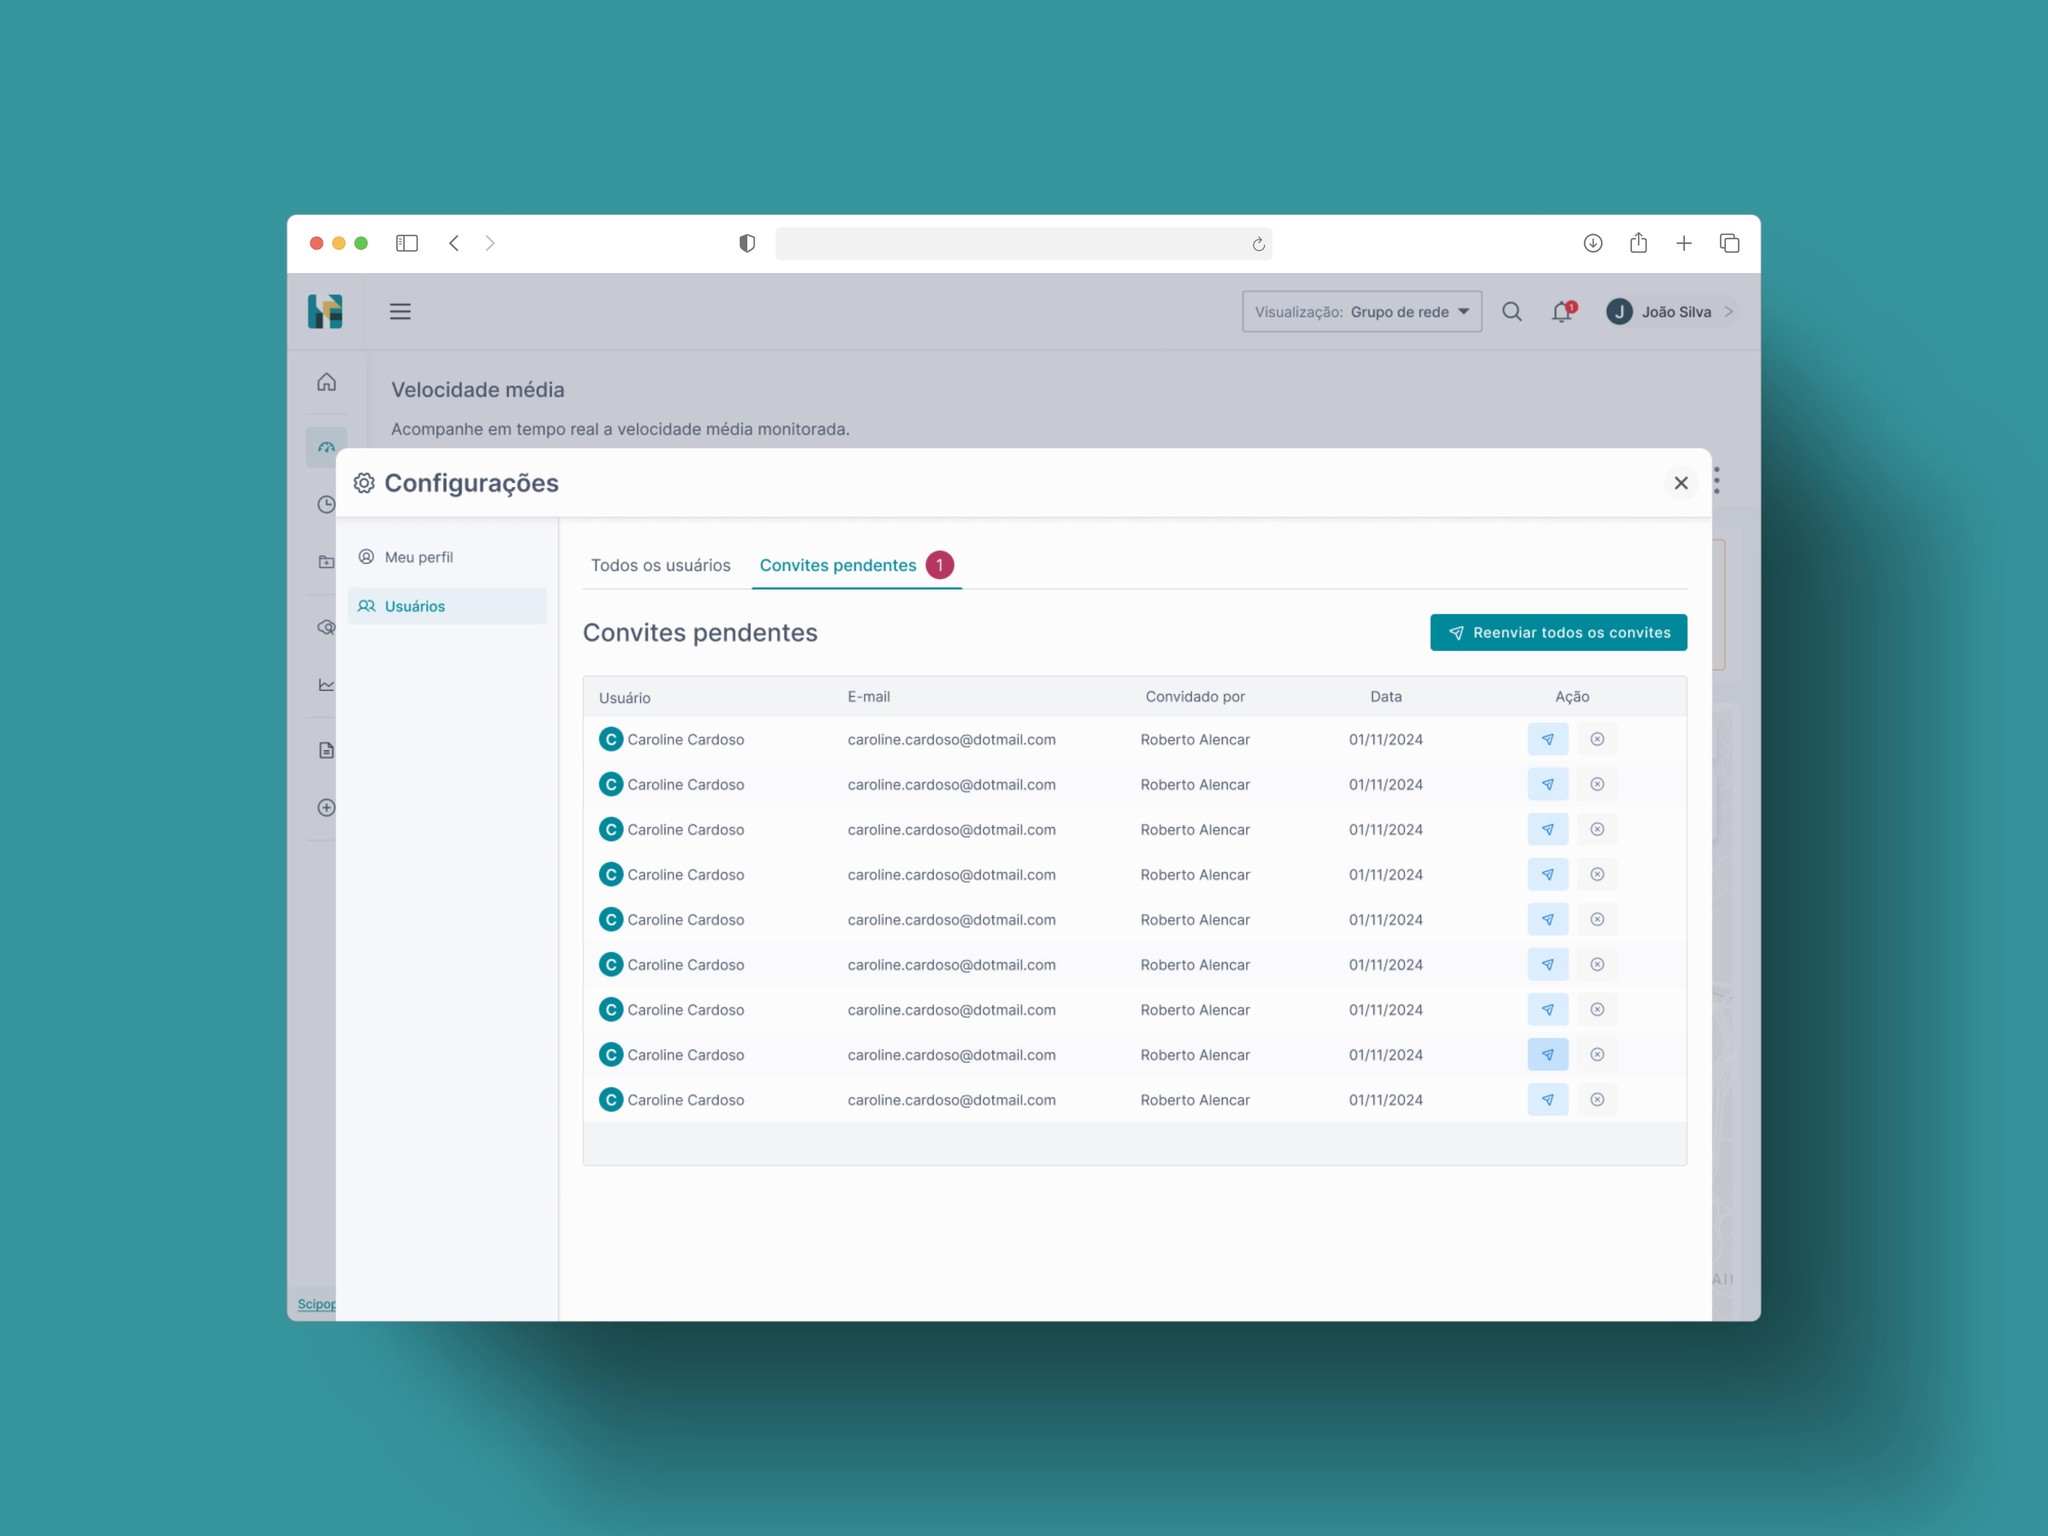Click the hamburger menu icon
Viewport: 2048px width, 1536px height.
[x=400, y=312]
